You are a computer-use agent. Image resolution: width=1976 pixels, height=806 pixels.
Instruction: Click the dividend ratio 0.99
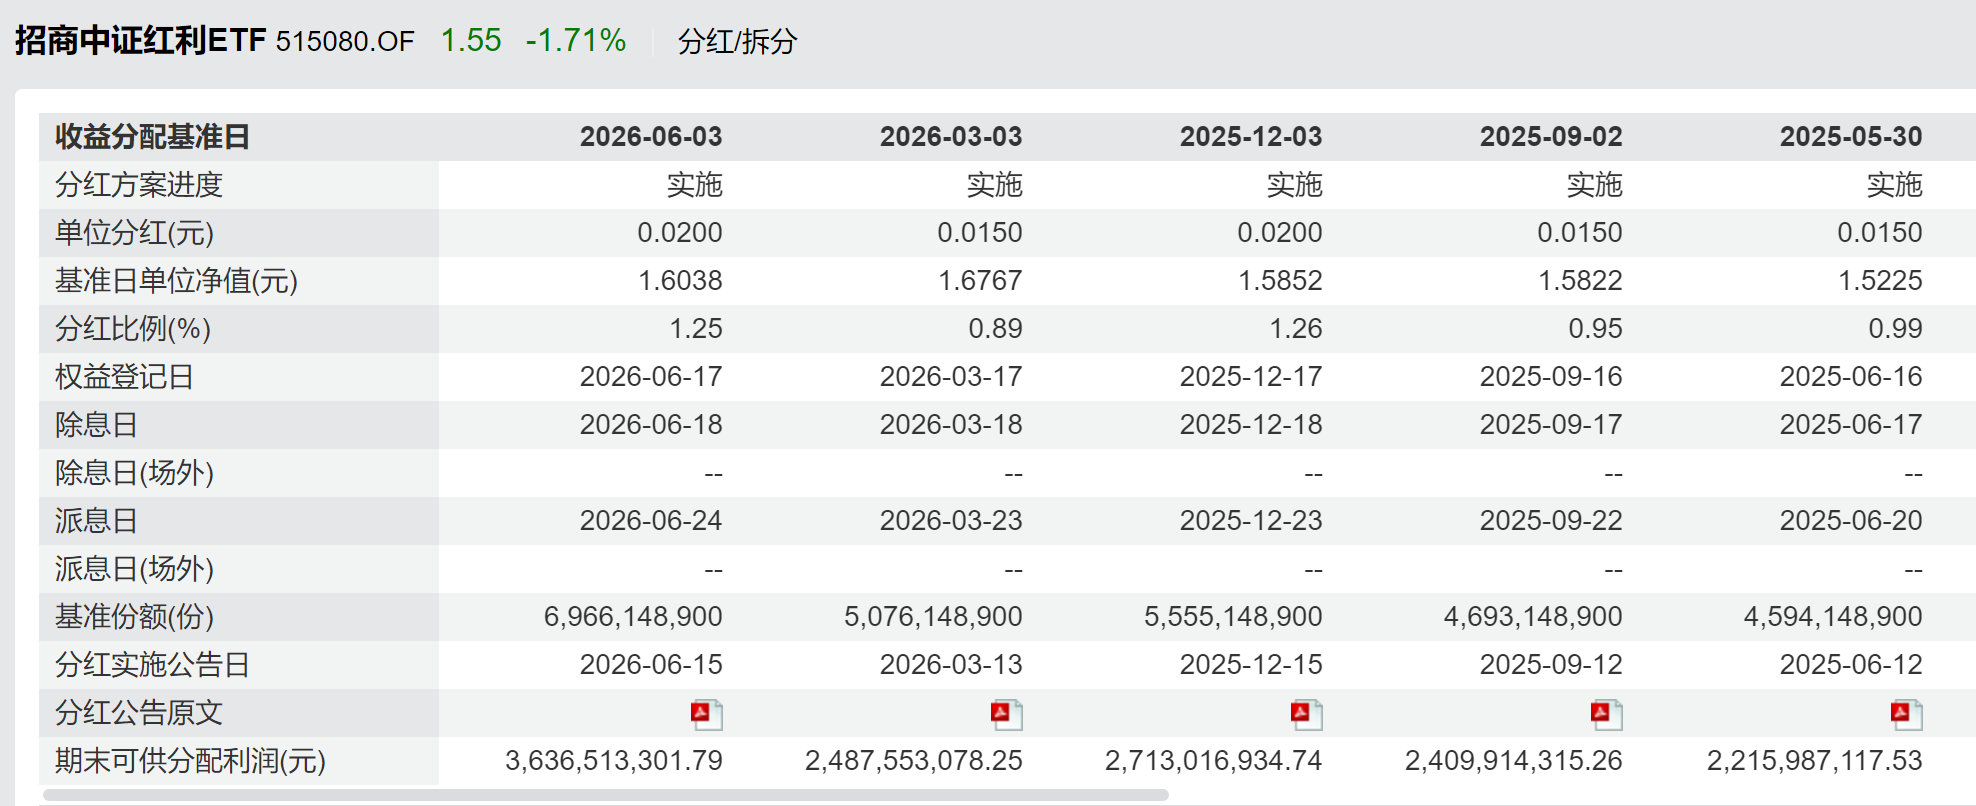1896,329
